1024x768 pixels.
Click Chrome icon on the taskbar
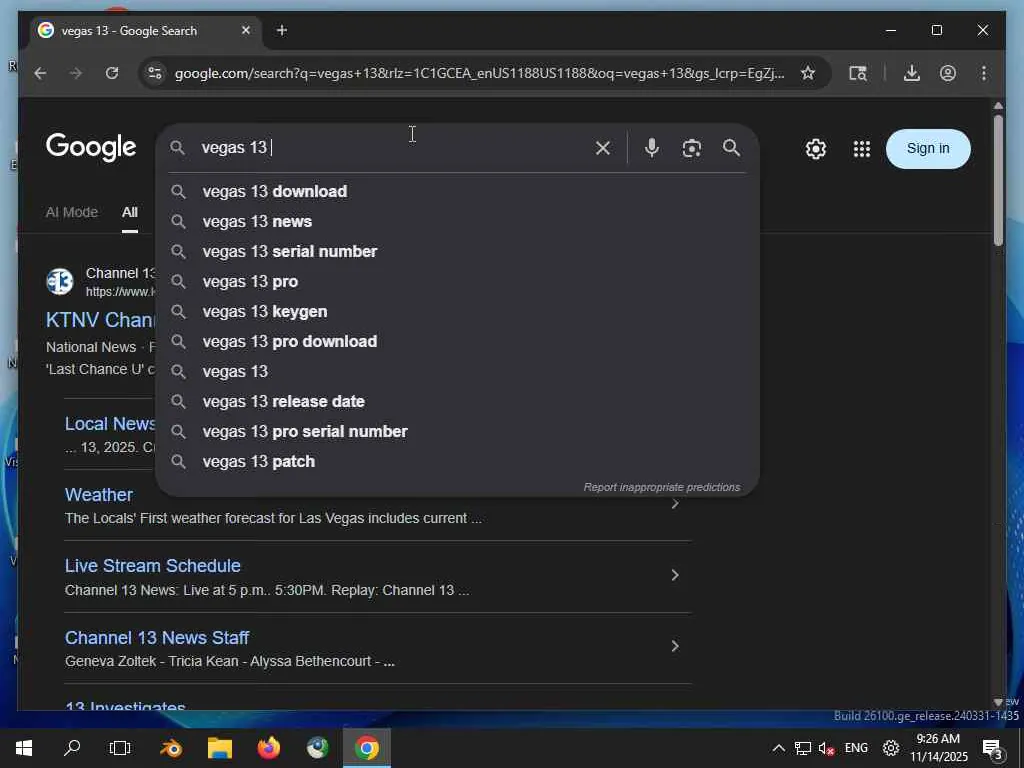pos(367,748)
